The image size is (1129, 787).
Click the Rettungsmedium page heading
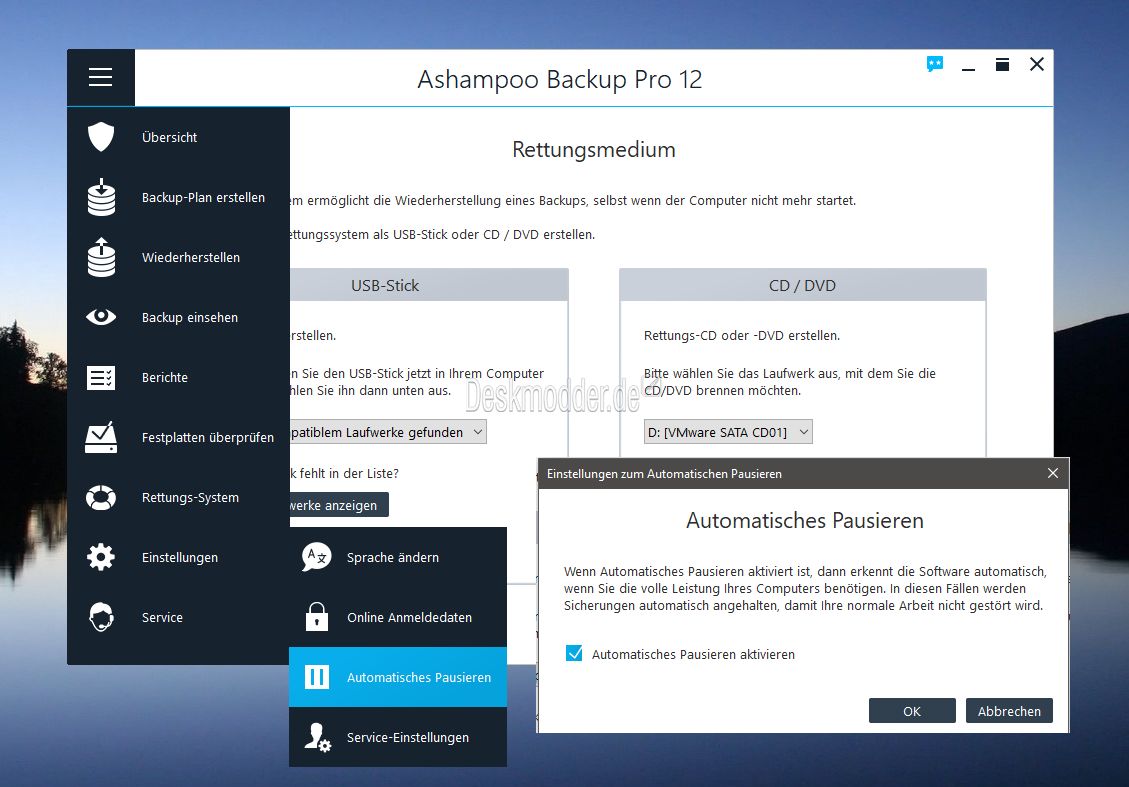(594, 150)
